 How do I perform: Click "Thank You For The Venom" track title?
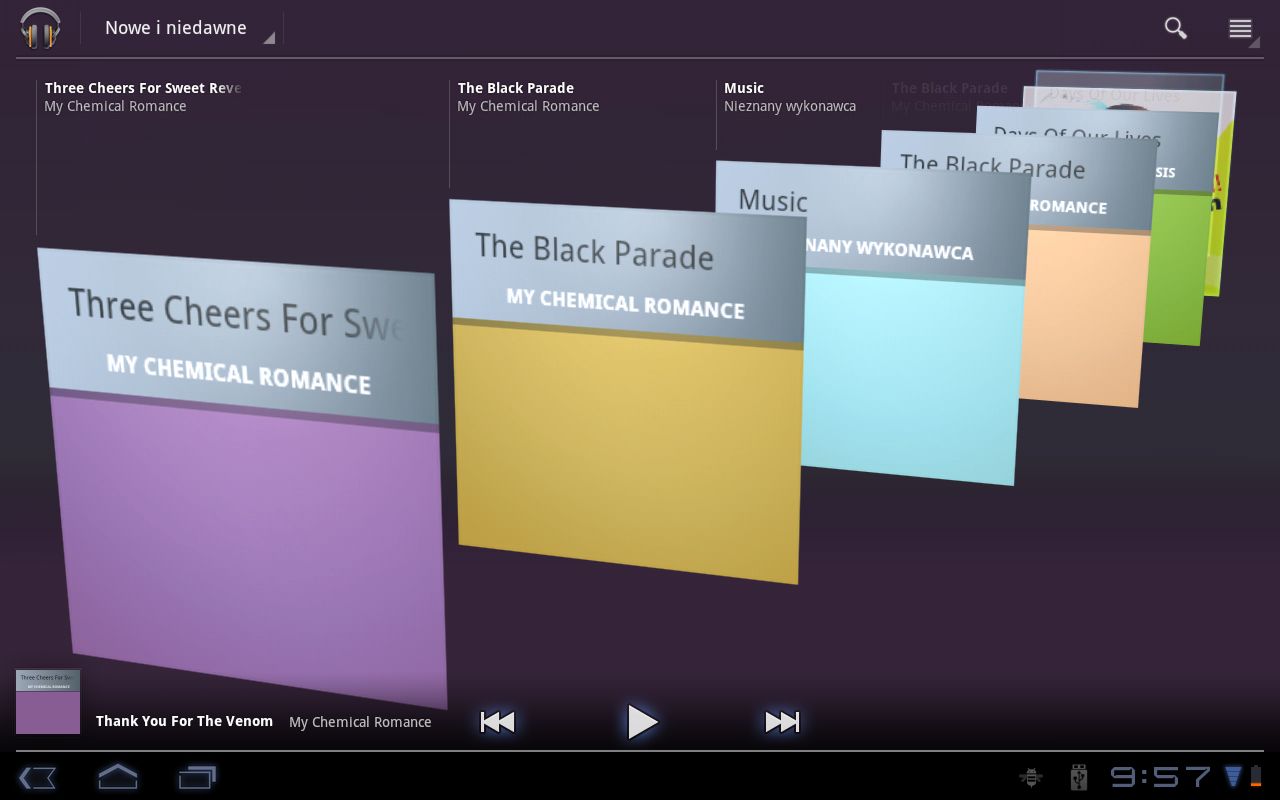184,721
